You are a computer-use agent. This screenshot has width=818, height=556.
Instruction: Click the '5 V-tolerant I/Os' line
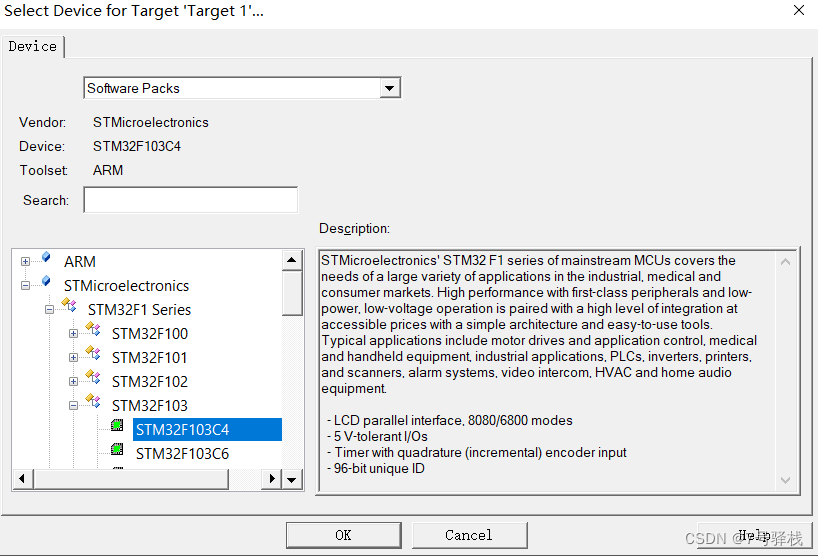[x=377, y=436]
